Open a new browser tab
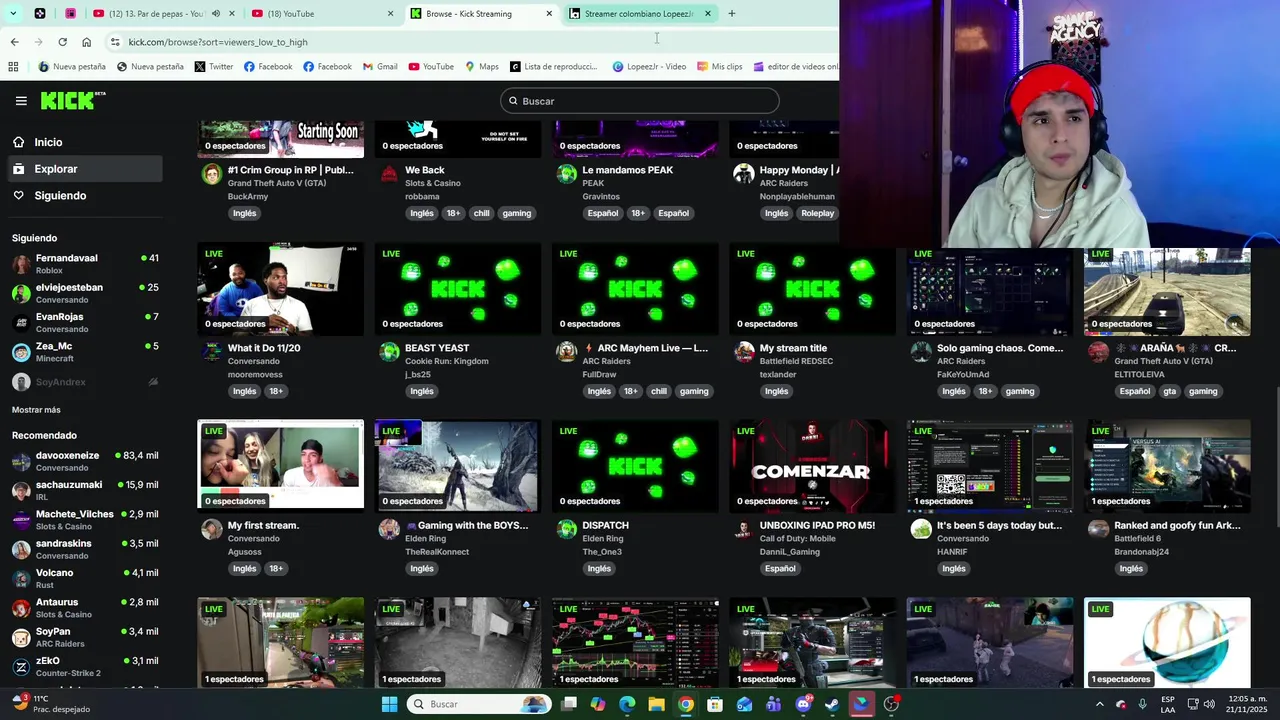Screen dimensions: 1280x720 pyautogui.click(x=731, y=14)
